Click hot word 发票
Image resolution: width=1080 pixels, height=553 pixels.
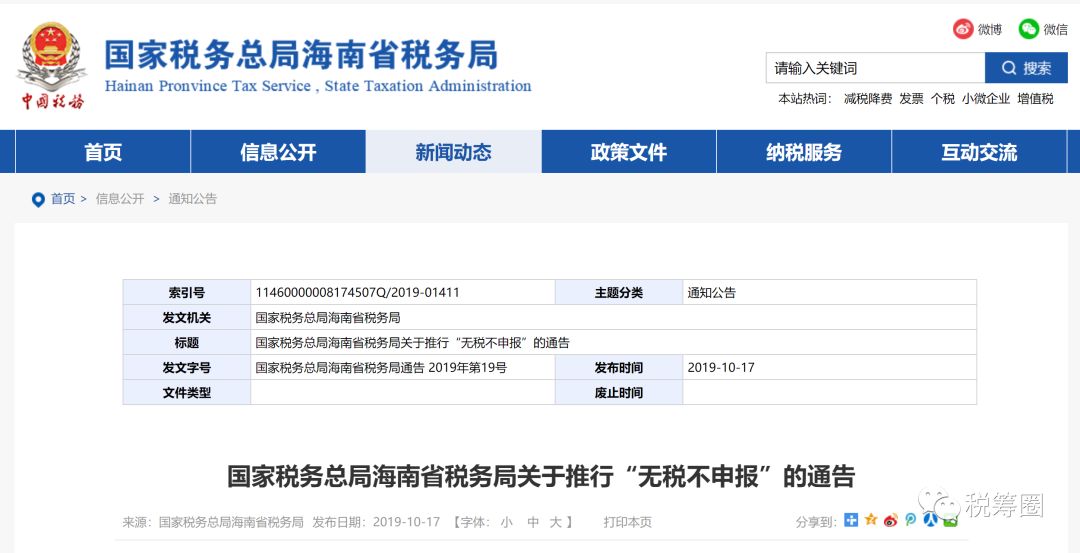(911, 99)
